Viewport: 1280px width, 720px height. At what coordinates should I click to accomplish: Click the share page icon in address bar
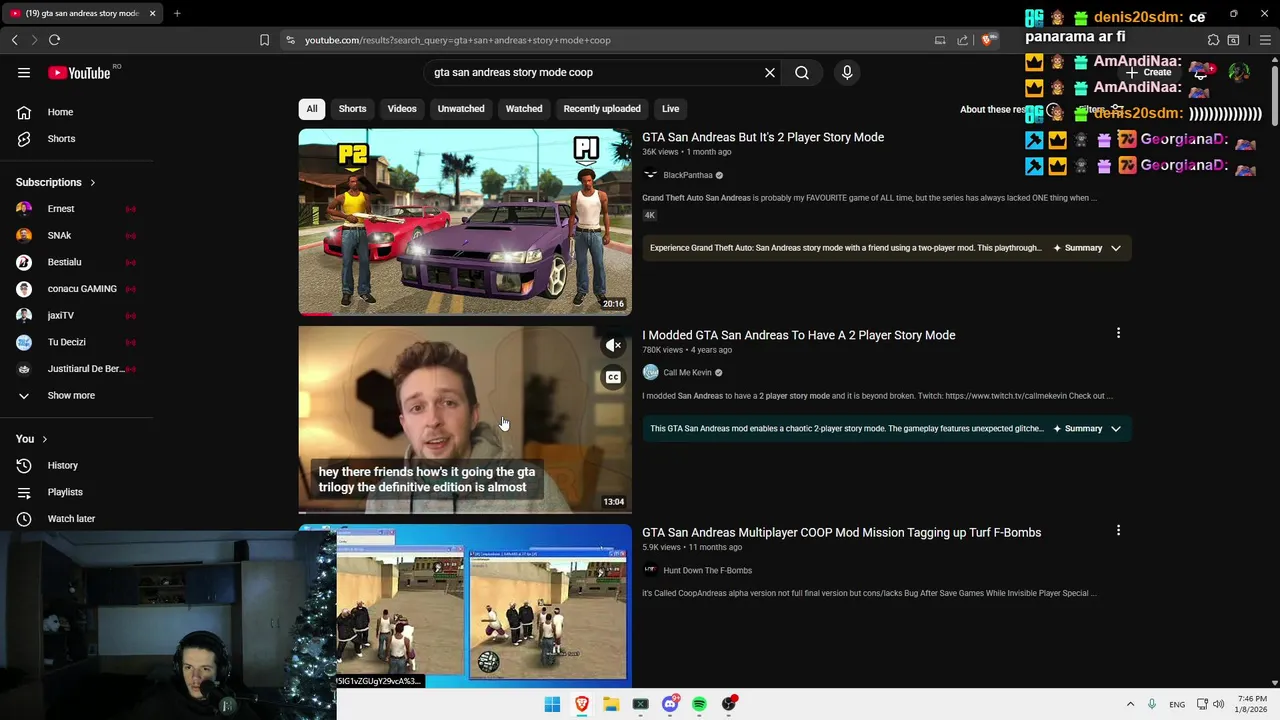(x=962, y=40)
